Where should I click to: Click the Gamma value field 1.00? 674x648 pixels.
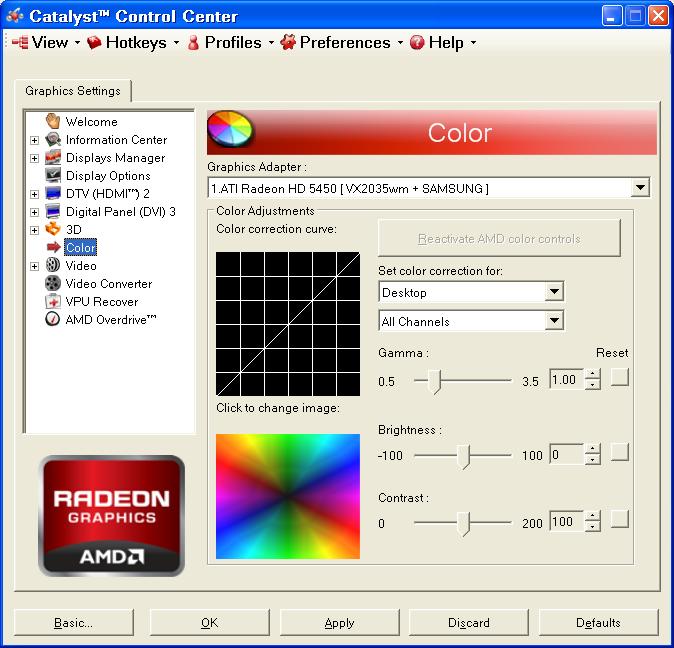[567, 379]
